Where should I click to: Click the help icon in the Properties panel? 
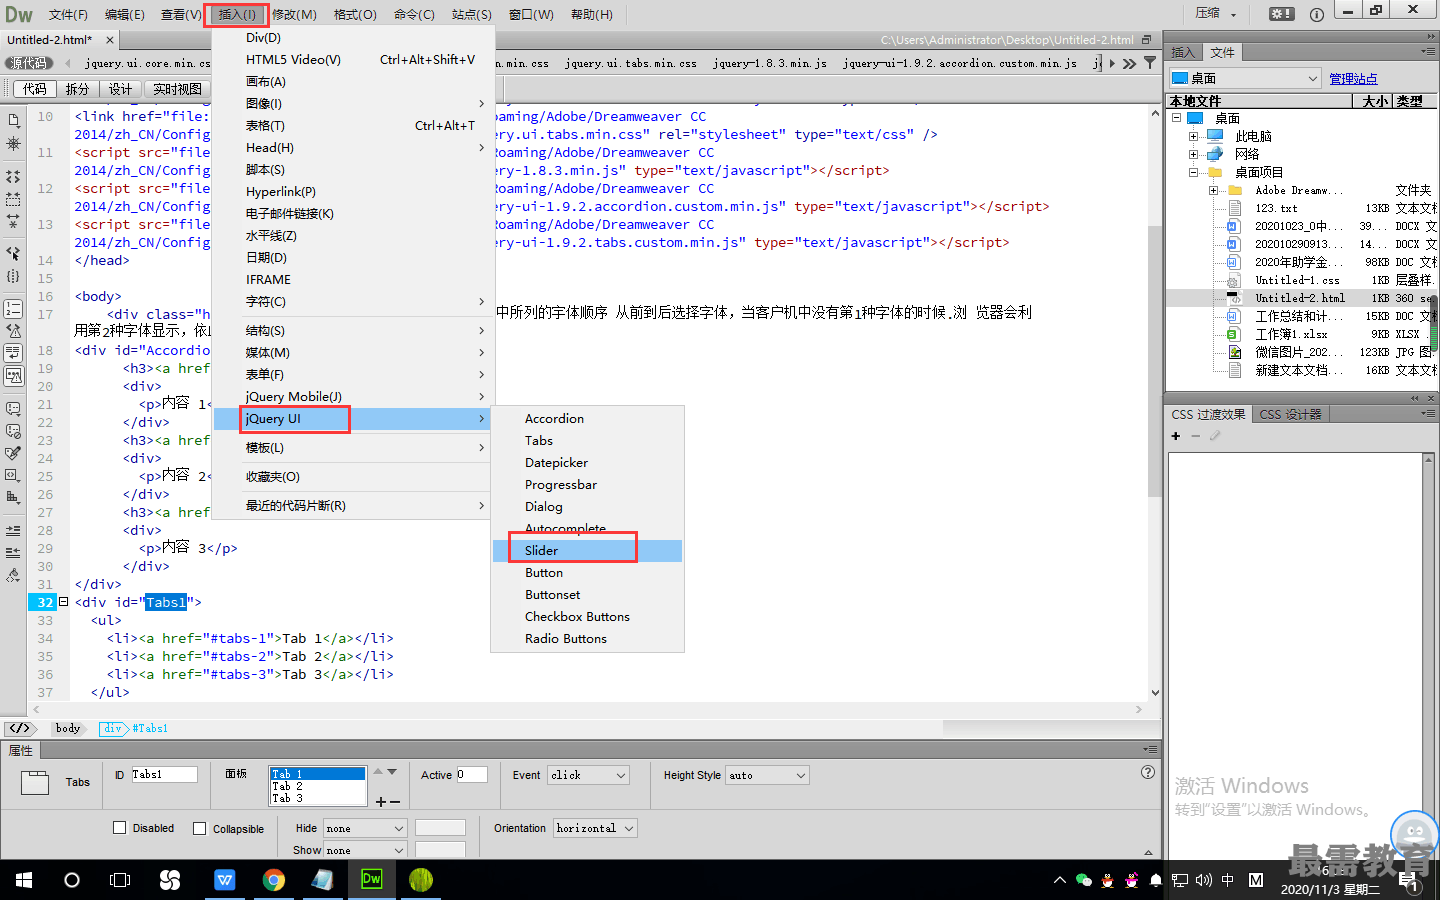[1148, 772]
